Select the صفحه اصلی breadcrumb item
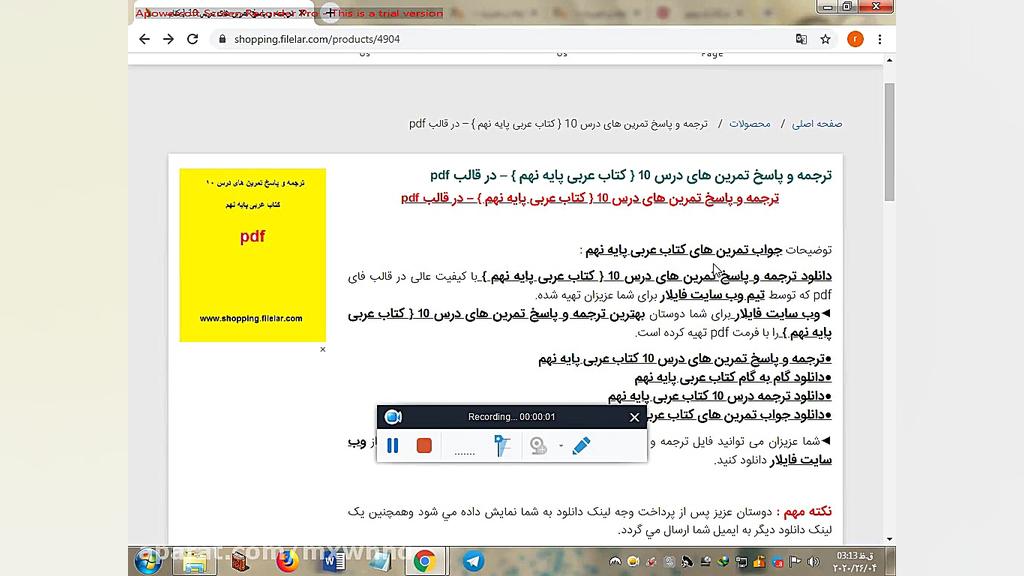The image size is (1024, 576). pyautogui.click(x=817, y=123)
